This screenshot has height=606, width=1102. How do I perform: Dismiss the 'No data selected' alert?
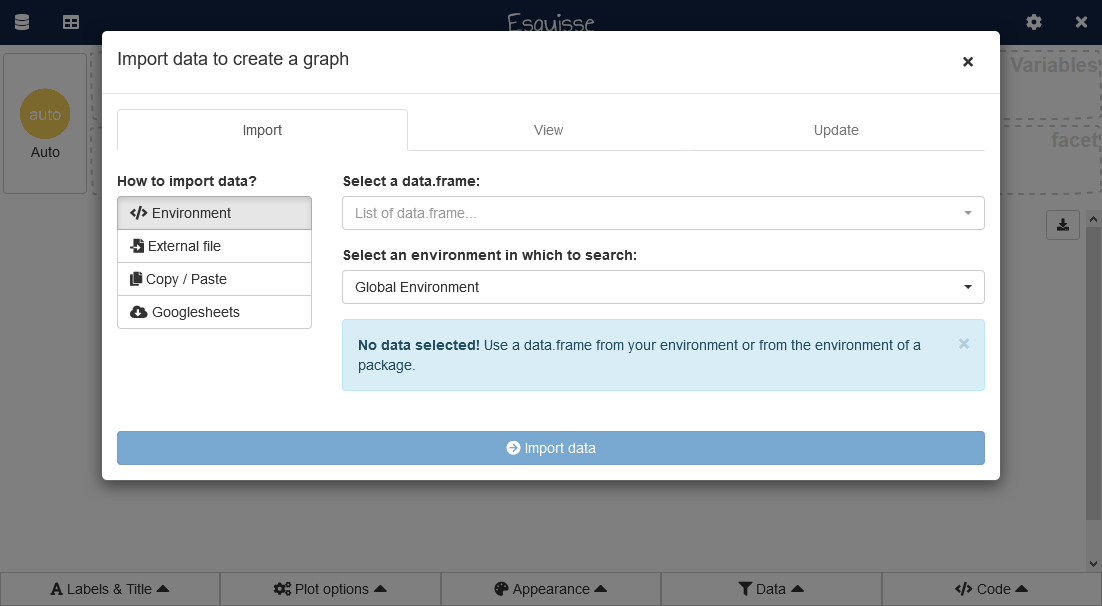point(964,344)
